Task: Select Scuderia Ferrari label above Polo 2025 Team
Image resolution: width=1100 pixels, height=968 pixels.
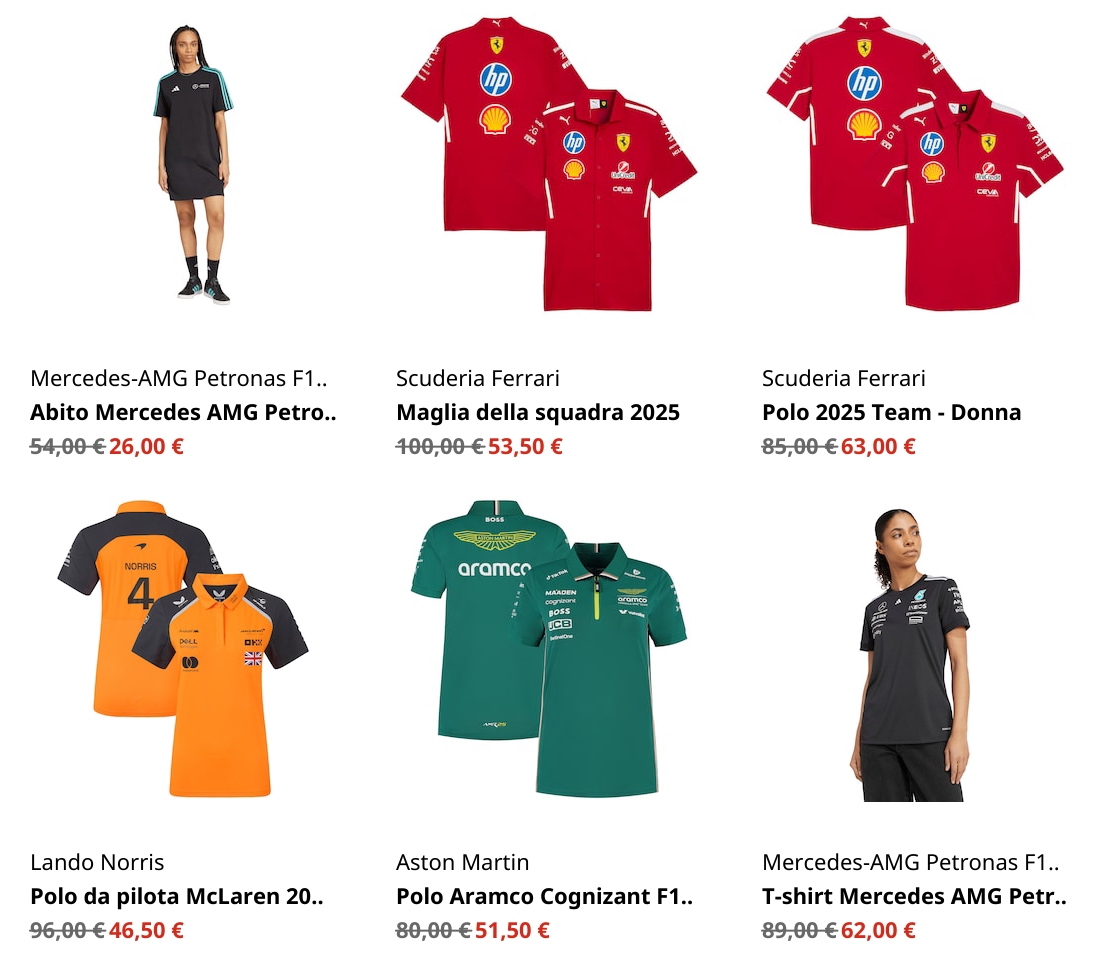Action: point(844,379)
